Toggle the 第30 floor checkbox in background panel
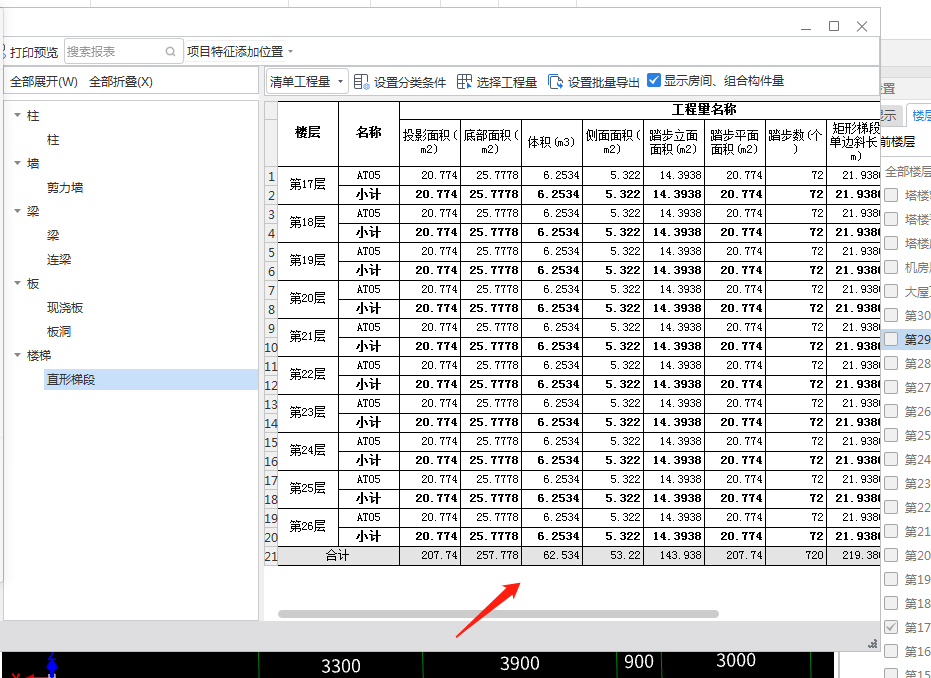Screen dimensions: 931x678 click(x=891, y=315)
